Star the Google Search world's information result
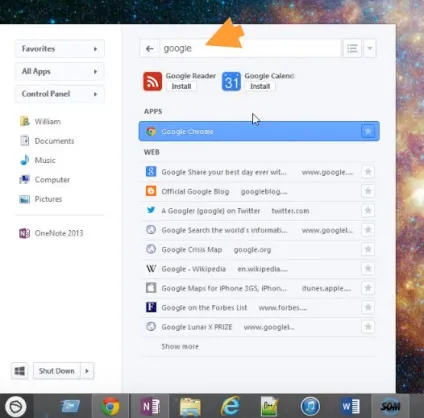 coord(368,230)
